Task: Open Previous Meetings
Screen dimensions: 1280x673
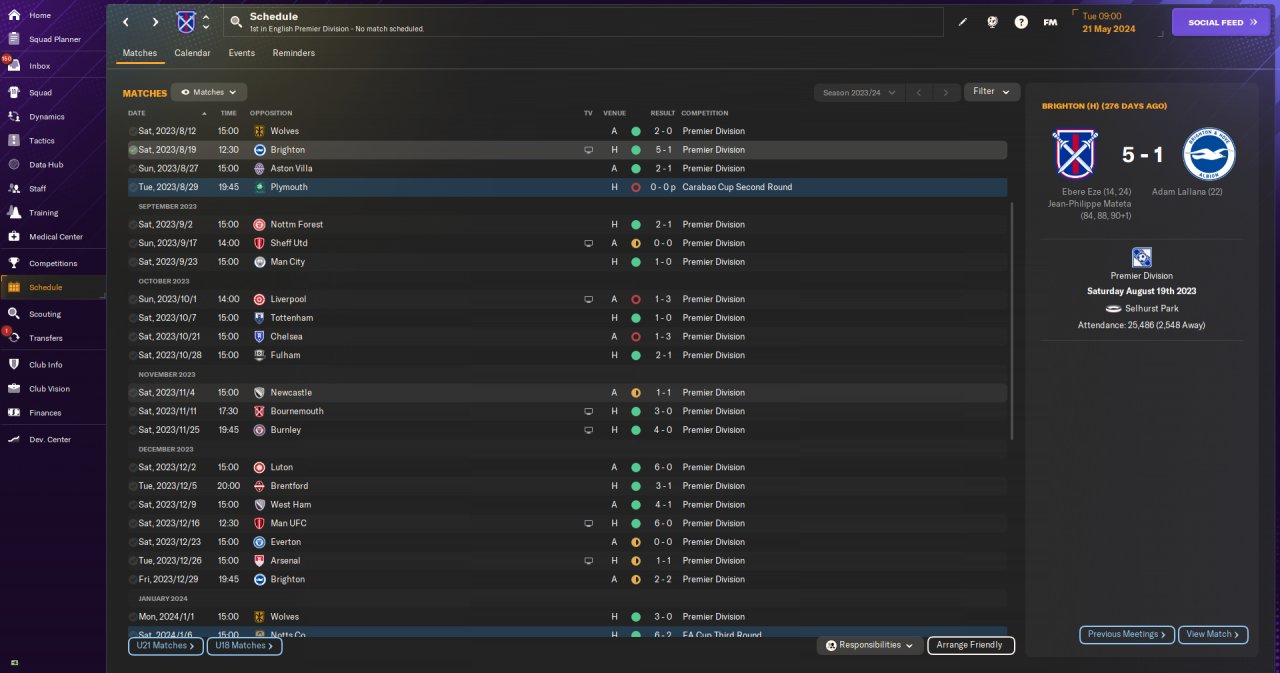Action: tap(1125, 634)
